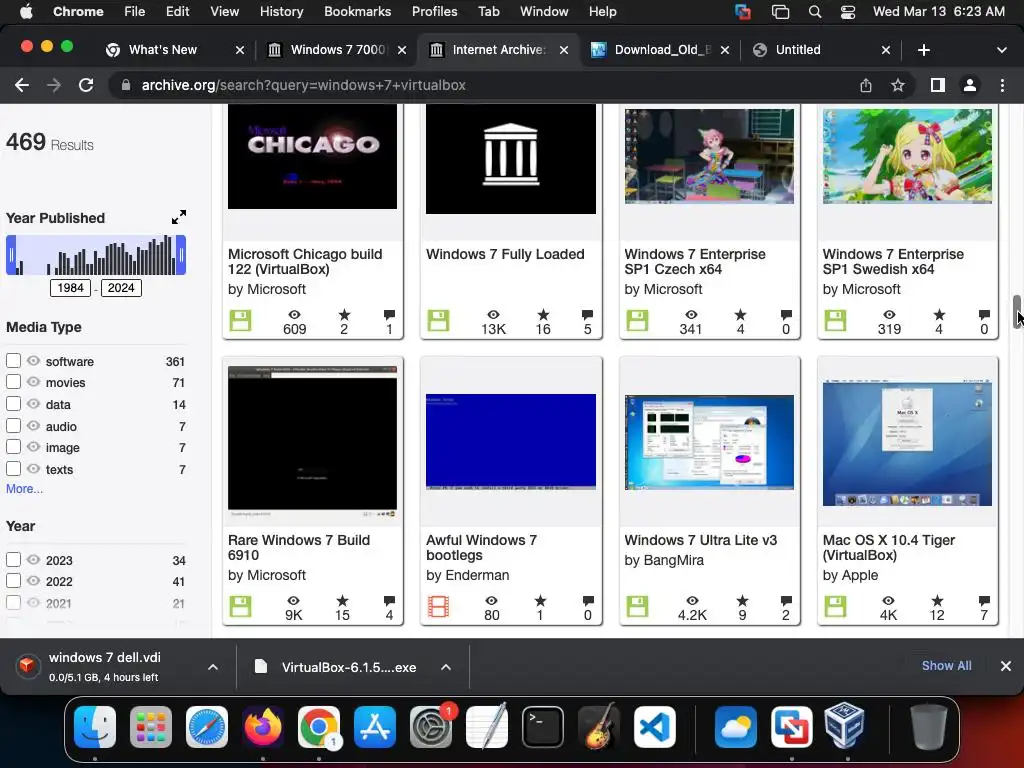Click the Chrome back arrow
Viewport: 1024px width, 768px height.
(x=22, y=85)
